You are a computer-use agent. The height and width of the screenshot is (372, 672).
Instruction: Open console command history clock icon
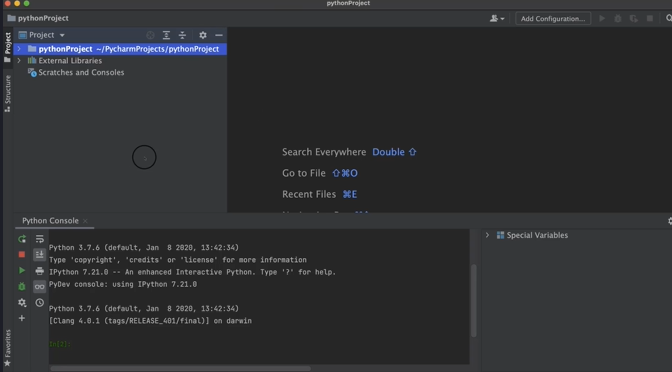[39, 303]
